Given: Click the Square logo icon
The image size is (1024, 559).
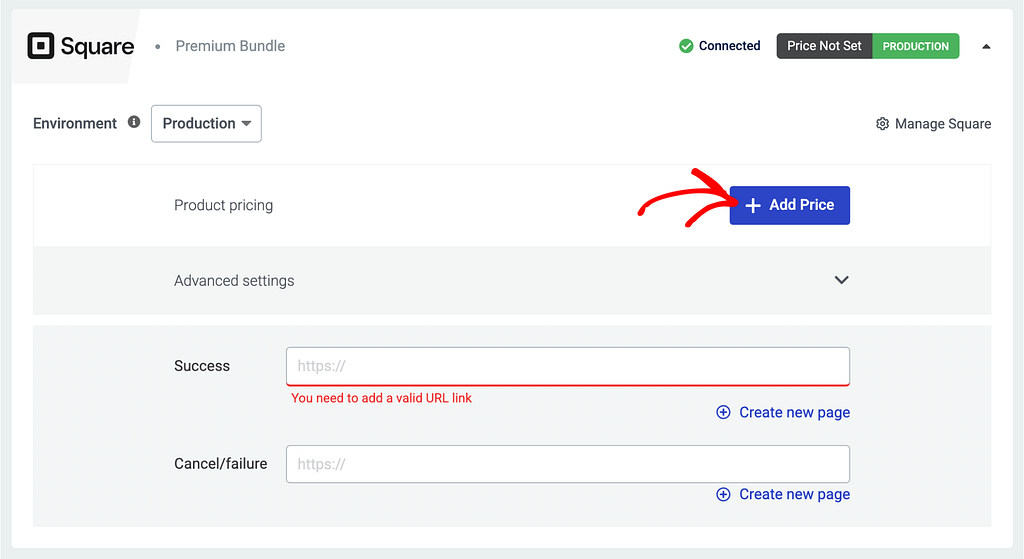Looking at the screenshot, I should (41, 46).
